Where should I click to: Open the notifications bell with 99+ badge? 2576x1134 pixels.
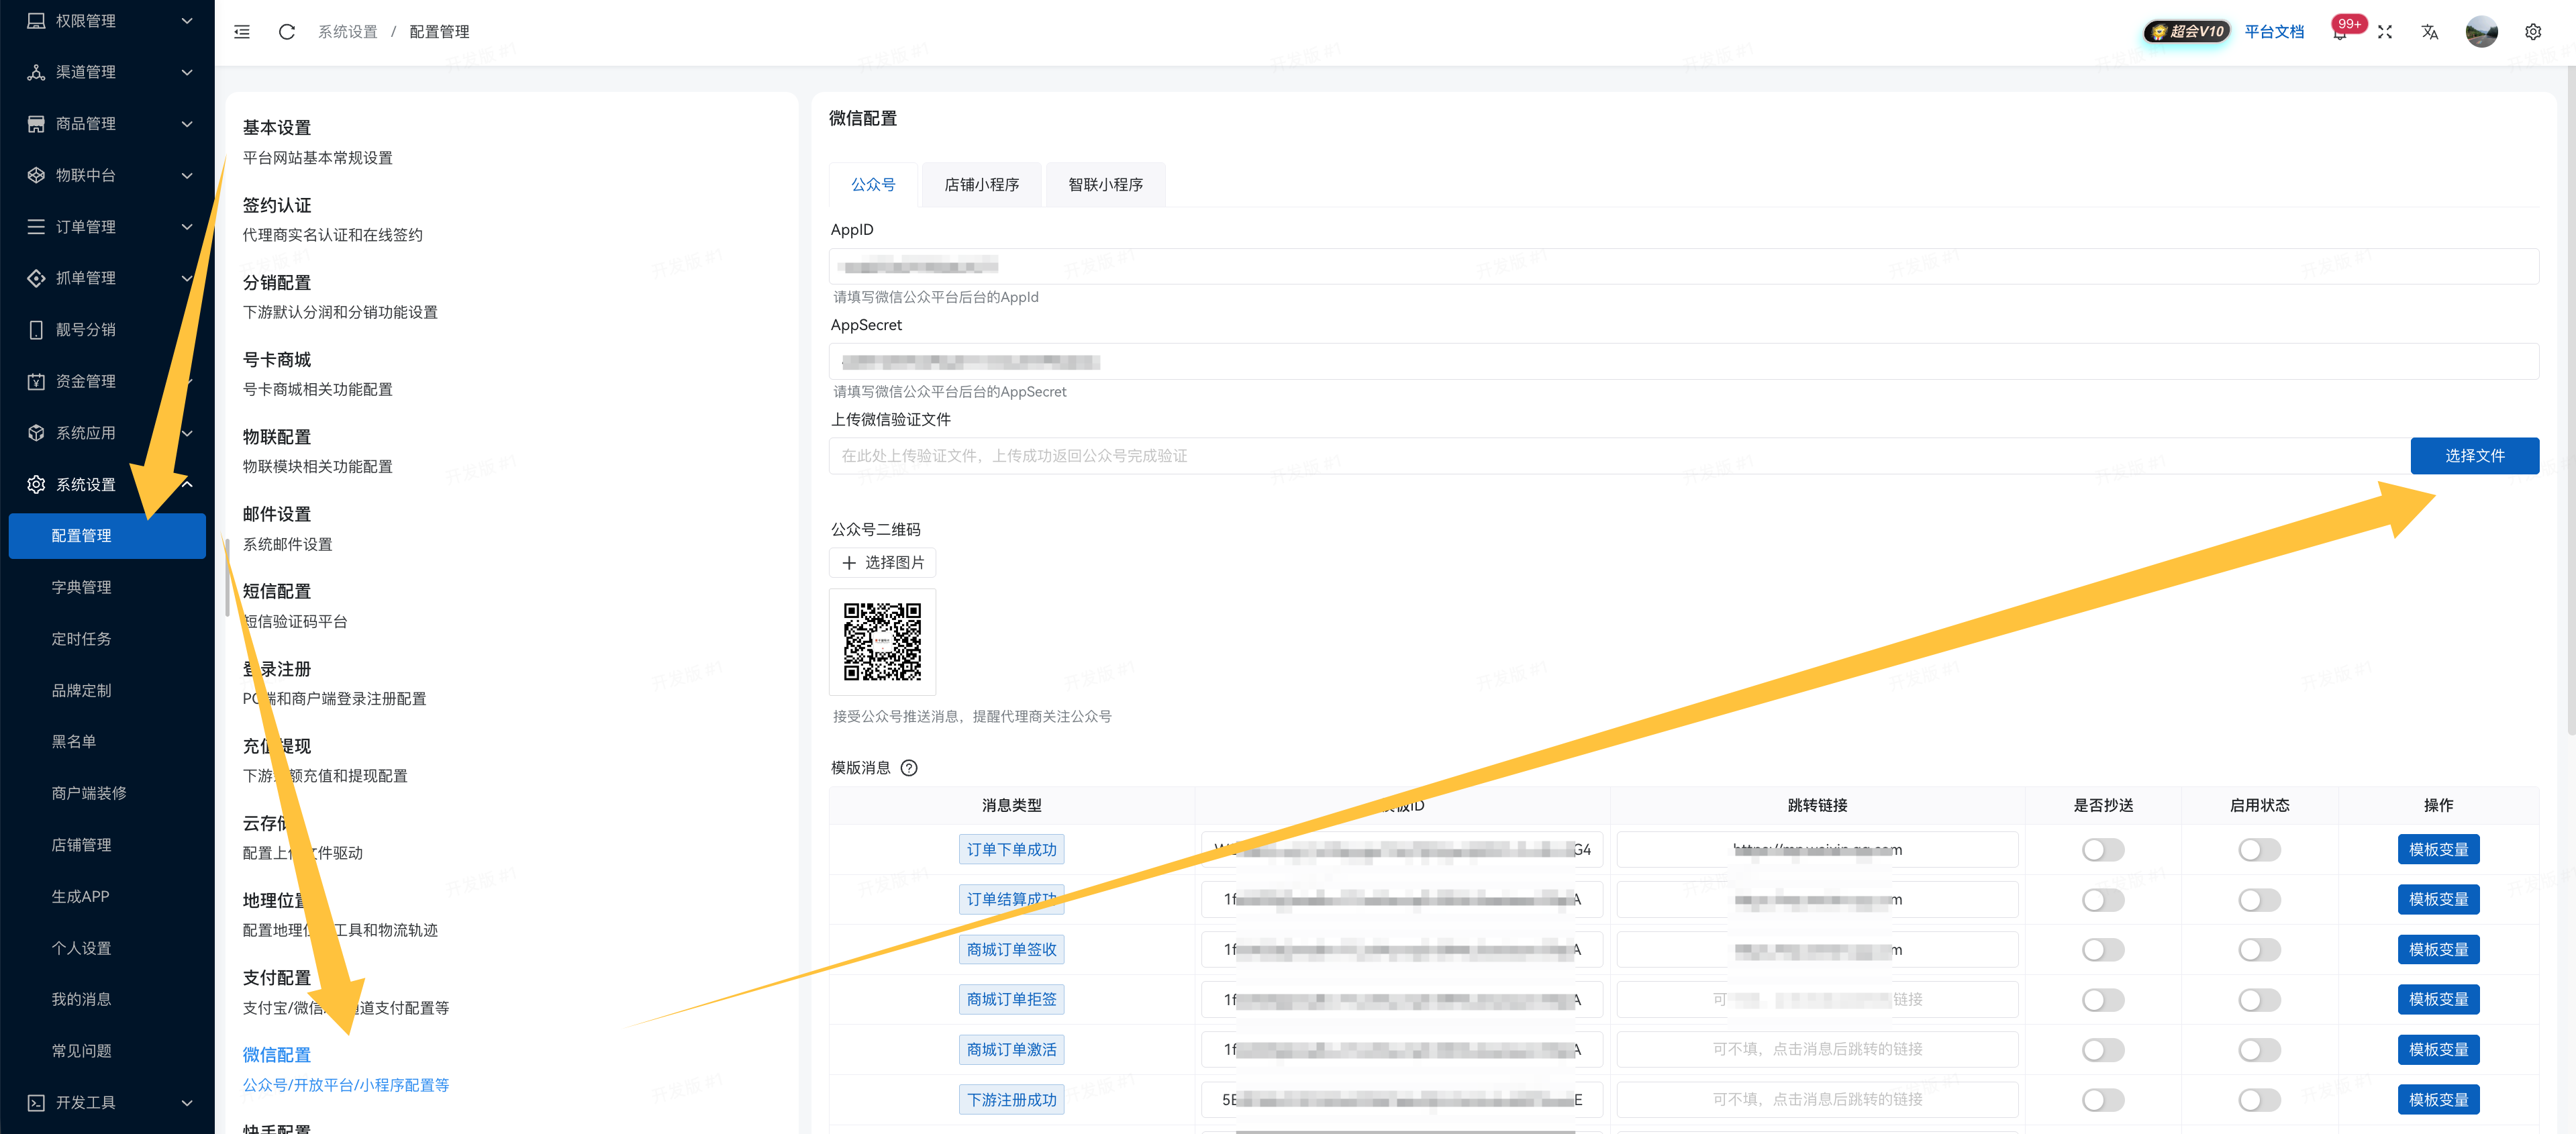tap(2339, 32)
